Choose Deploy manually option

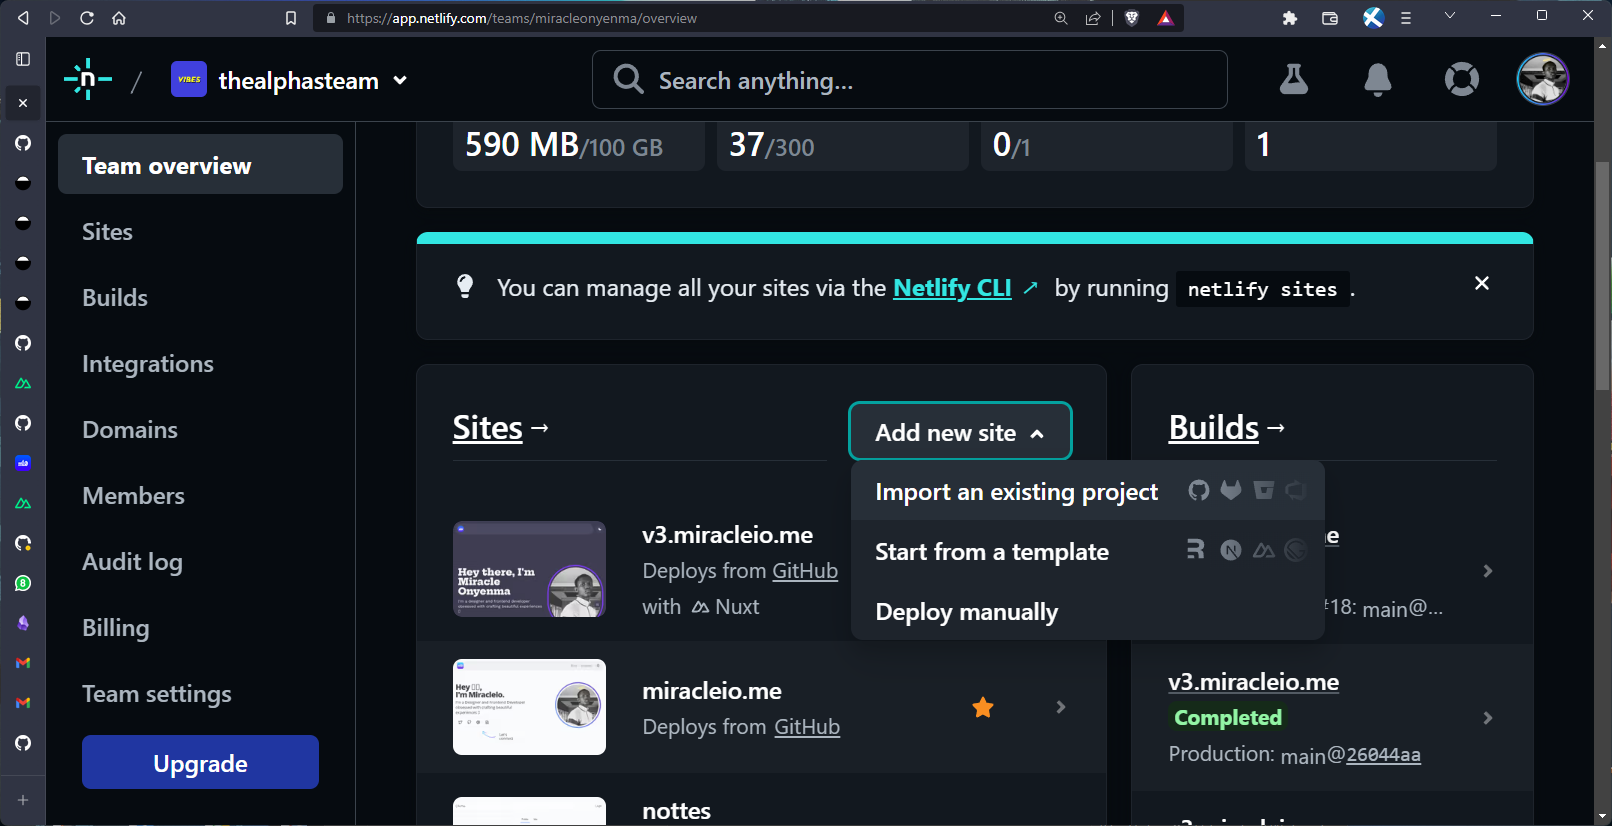[x=966, y=612]
